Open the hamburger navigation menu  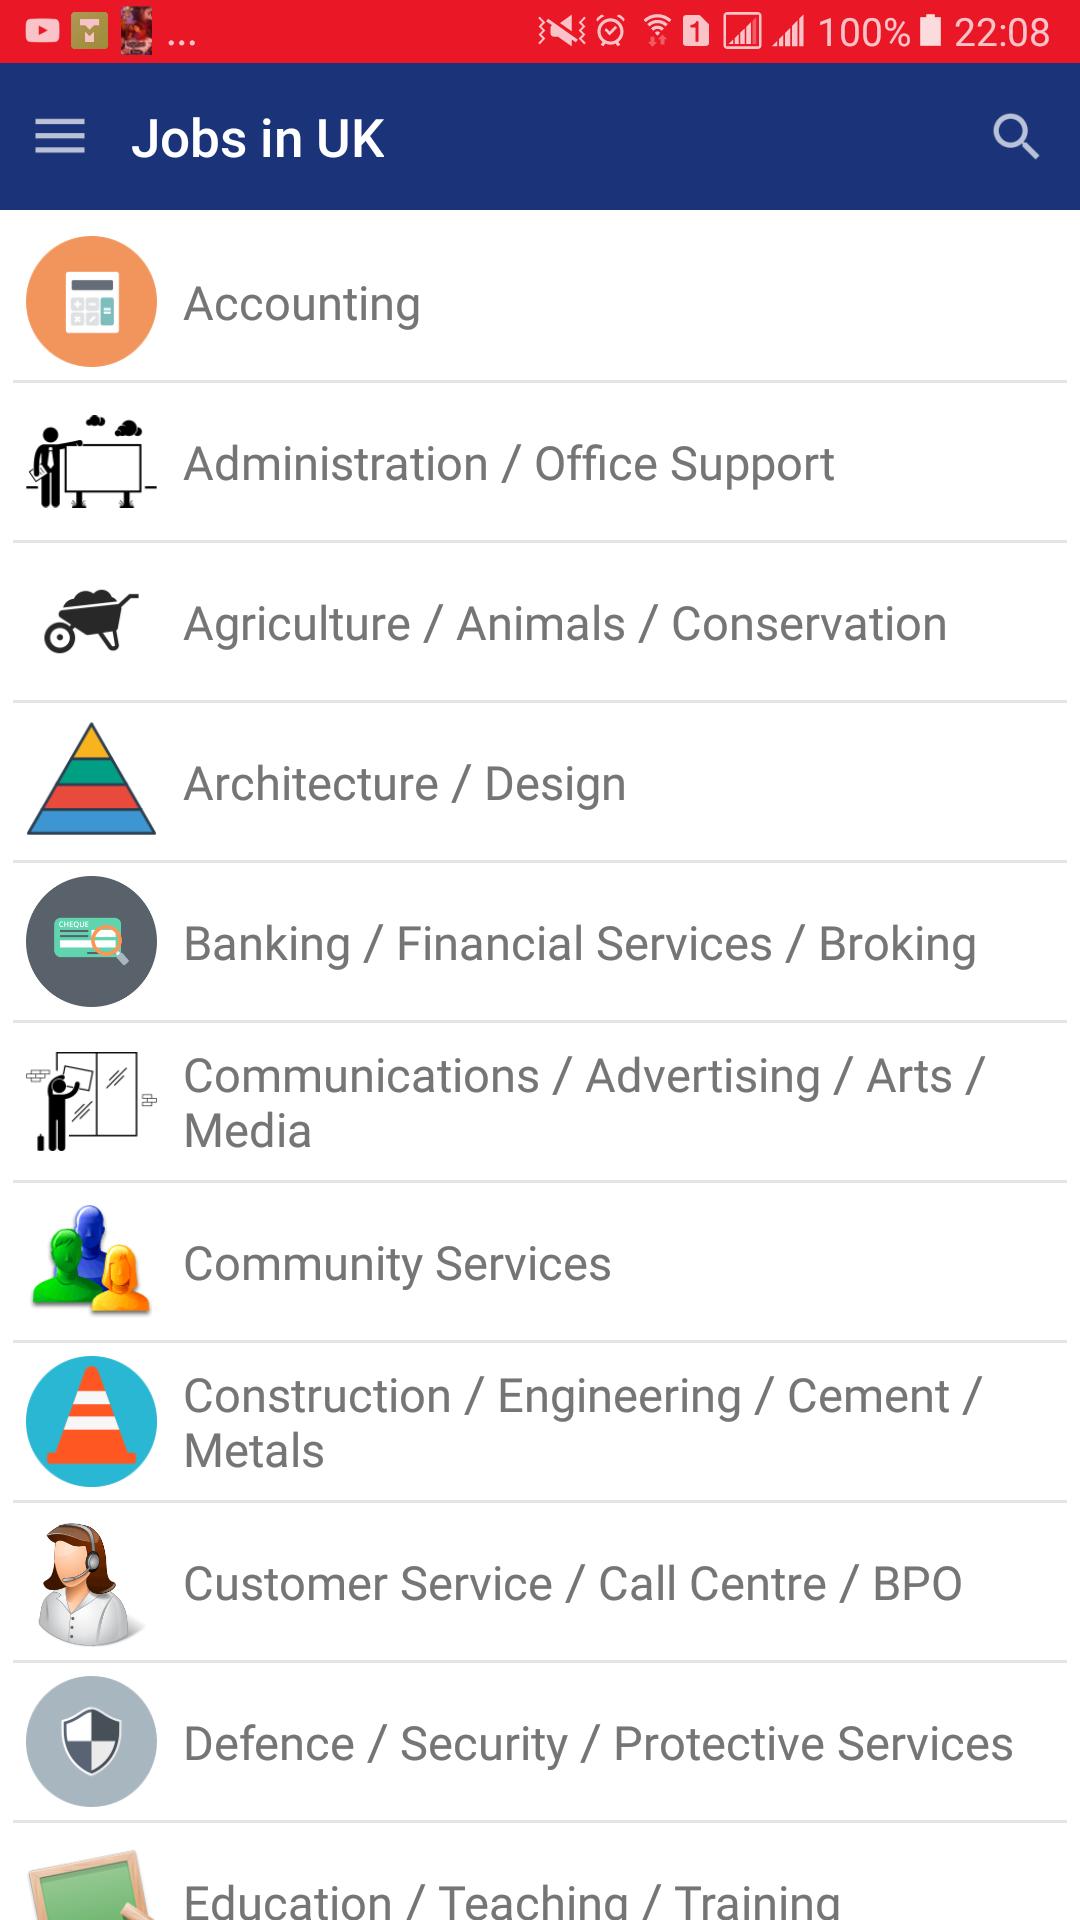tap(60, 137)
